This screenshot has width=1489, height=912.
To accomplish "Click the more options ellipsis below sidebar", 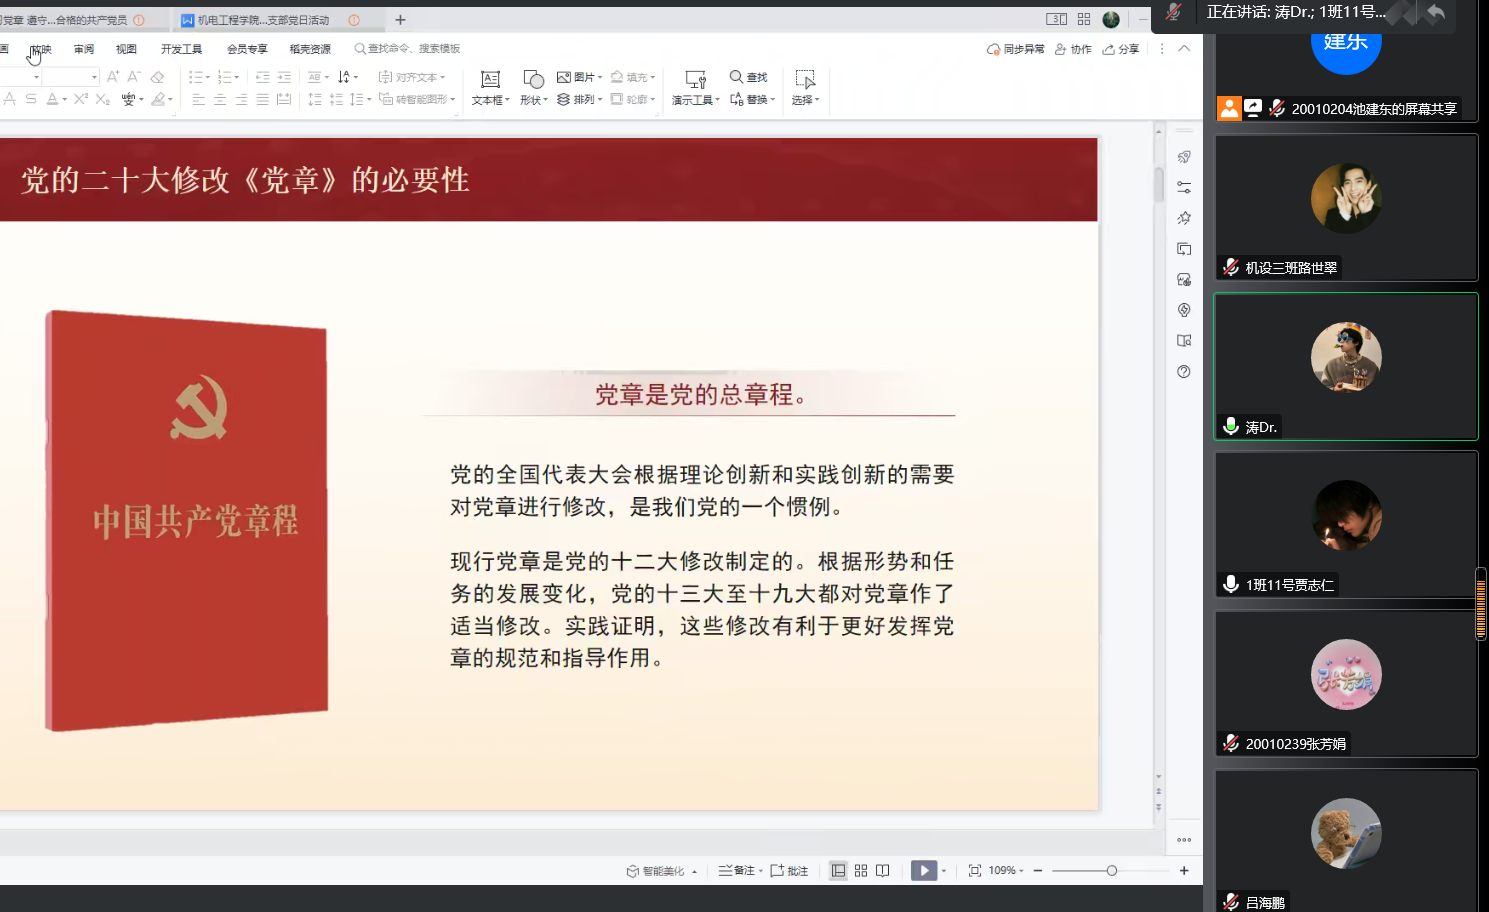I will (1184, 840).
